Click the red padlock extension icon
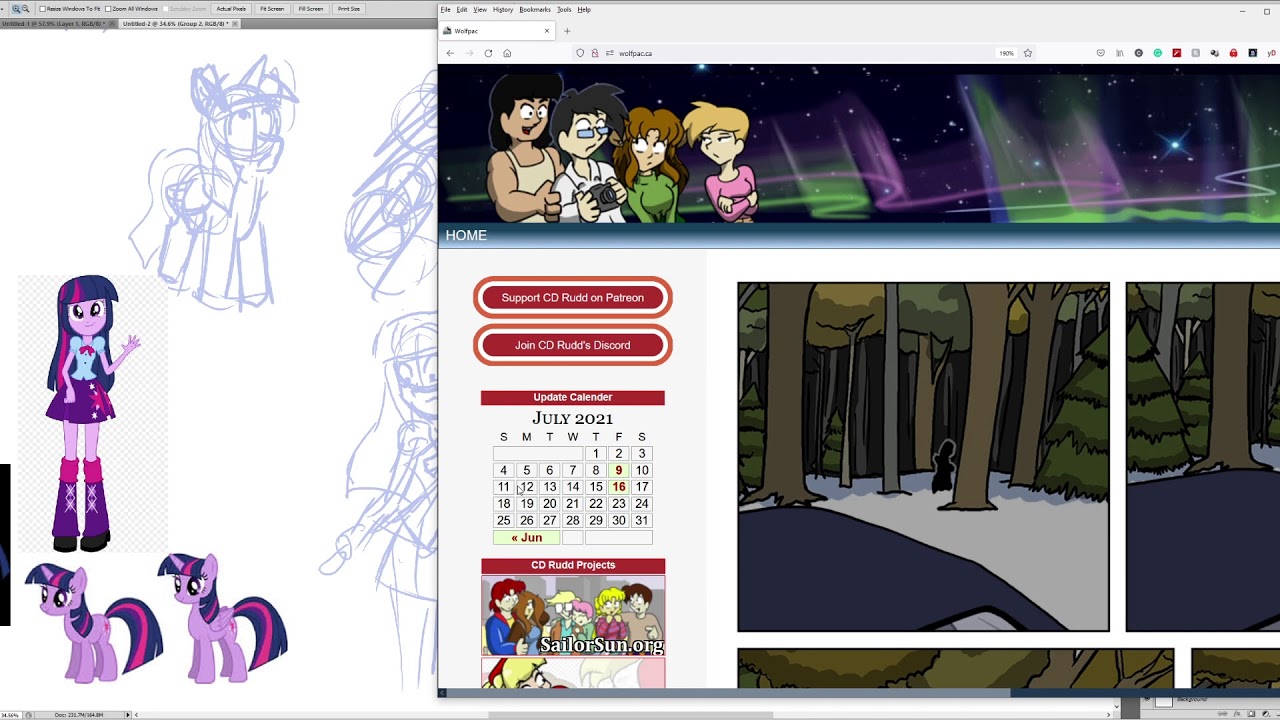This screenshot has height=720, width=1280. [1234, 53]
